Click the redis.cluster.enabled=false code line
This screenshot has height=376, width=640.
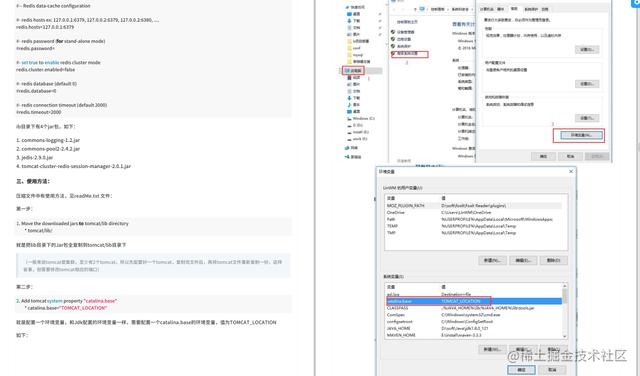click(45, 70)
